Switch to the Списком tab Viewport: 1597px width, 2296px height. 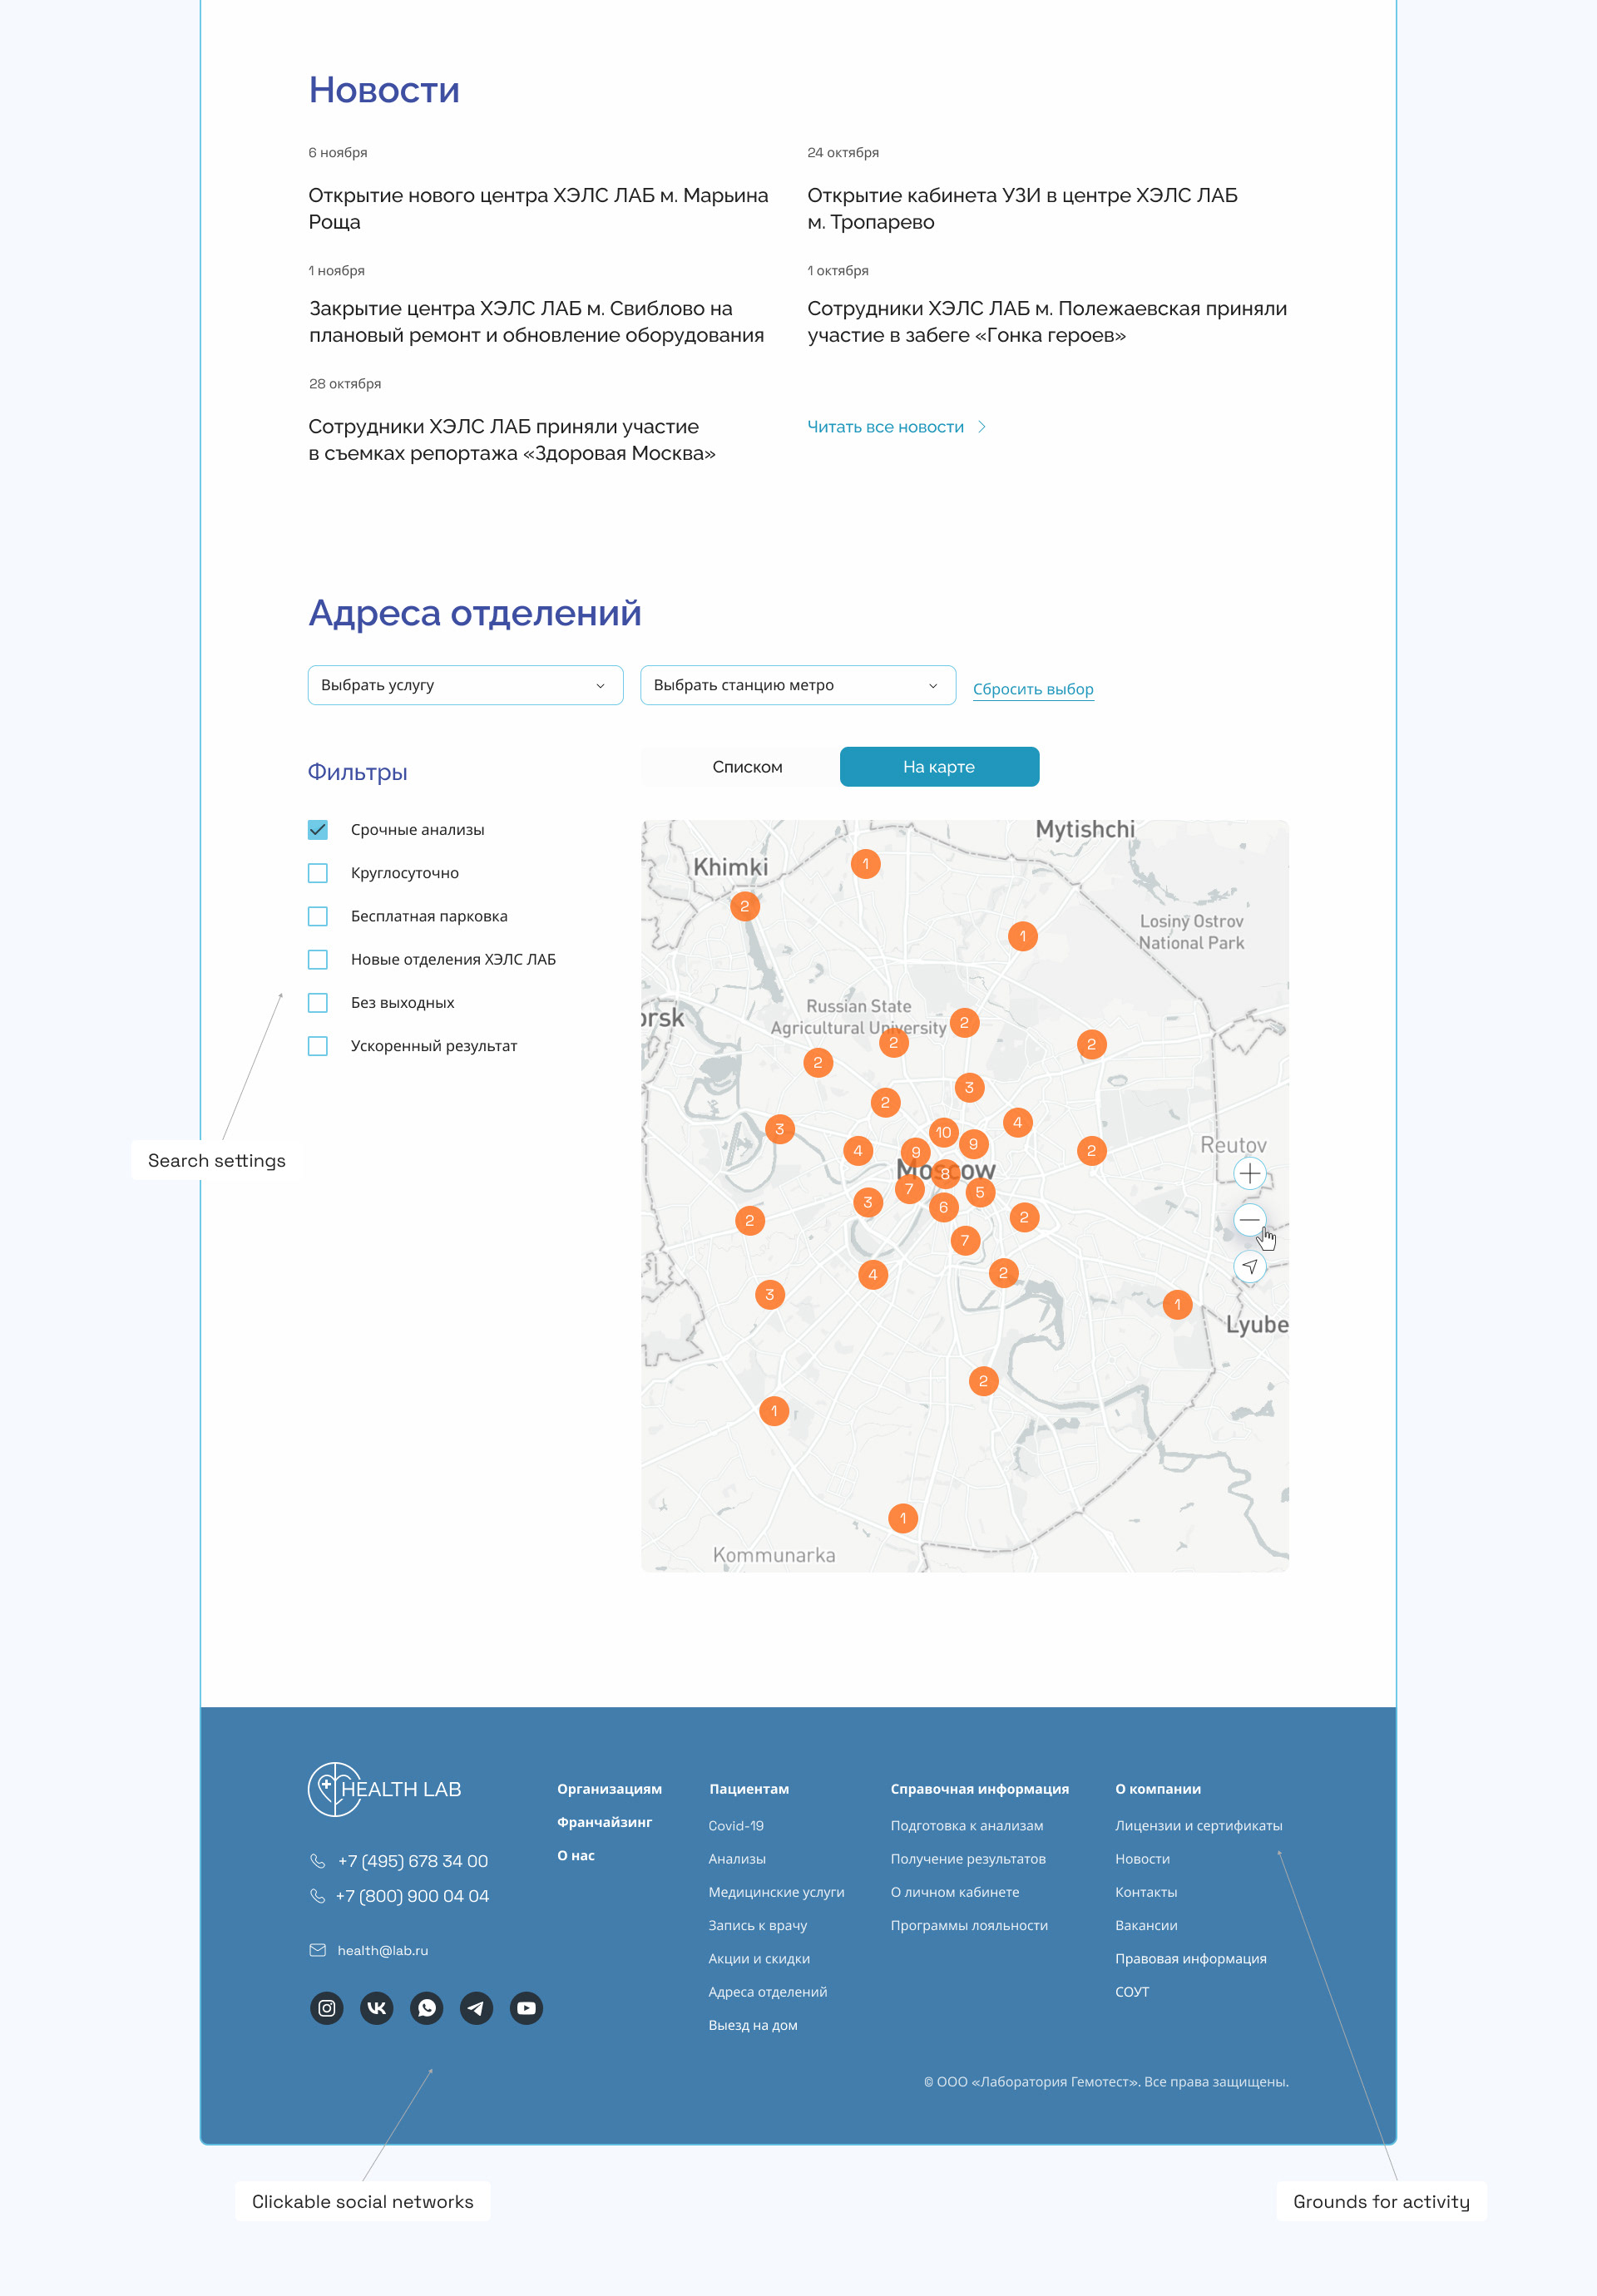pos(747,767)
